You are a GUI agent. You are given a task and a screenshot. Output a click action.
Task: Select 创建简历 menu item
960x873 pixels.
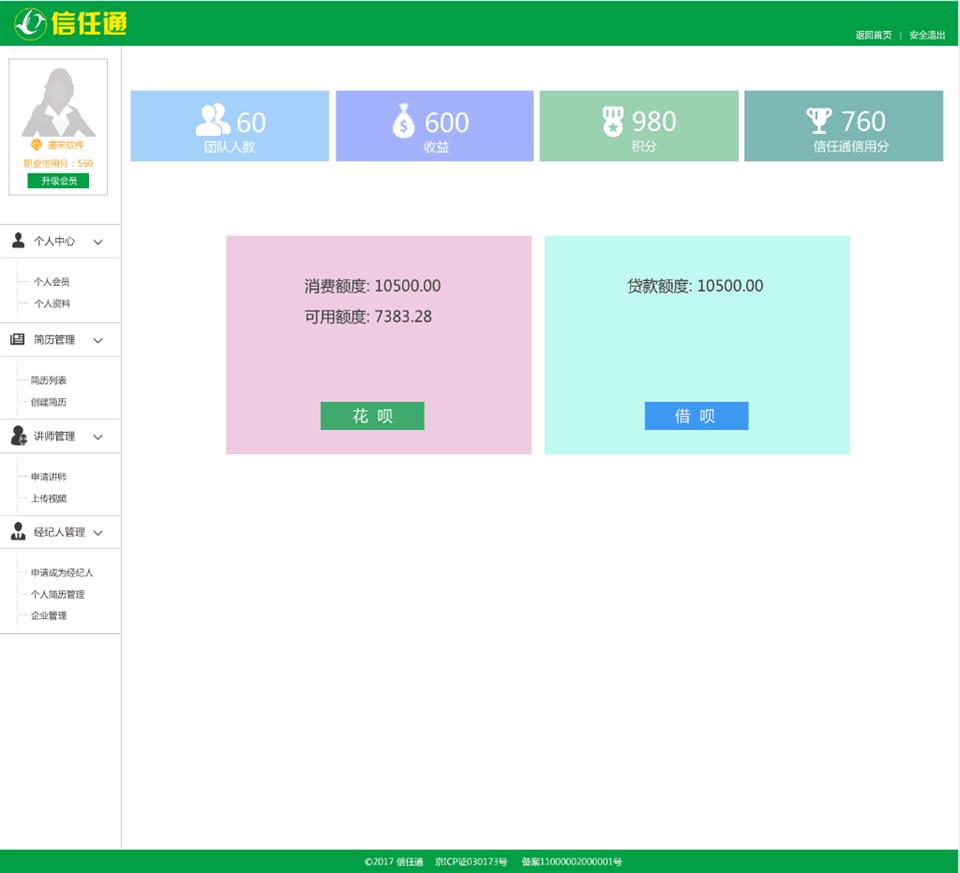coord(49,402)
